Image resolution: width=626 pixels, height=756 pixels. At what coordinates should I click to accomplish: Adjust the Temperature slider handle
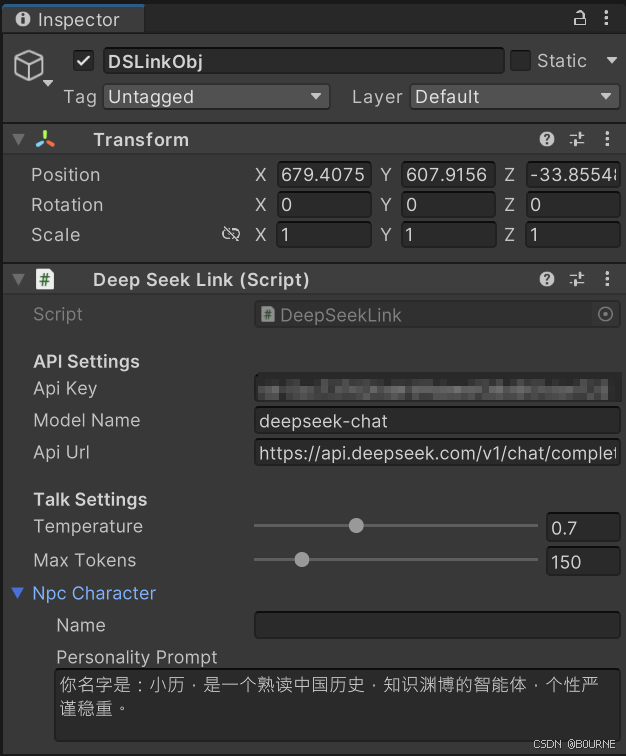coord(356,526)
